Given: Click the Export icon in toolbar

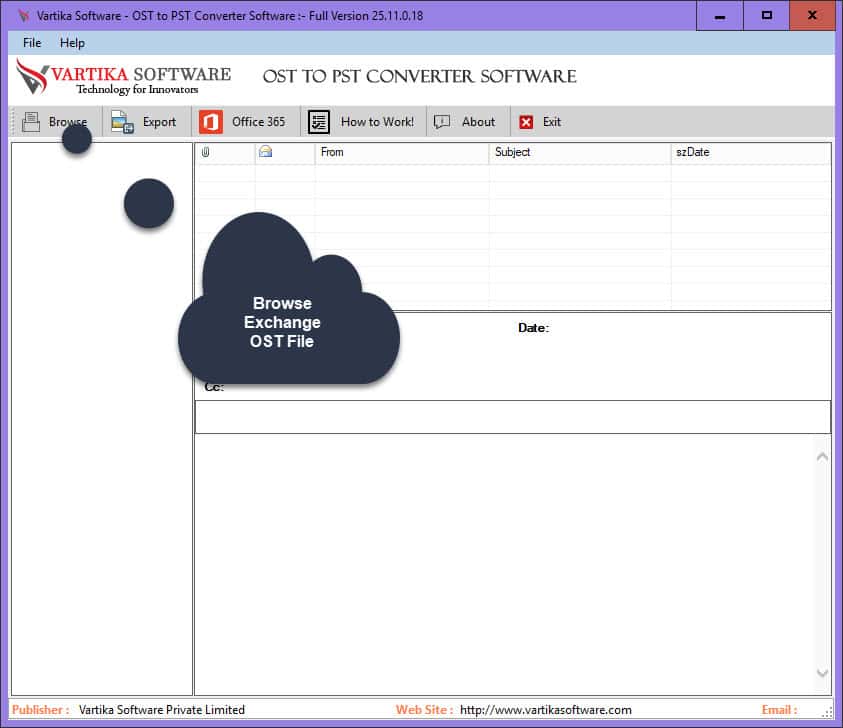Looking at the screenshot, I should [x=122, y=122].
